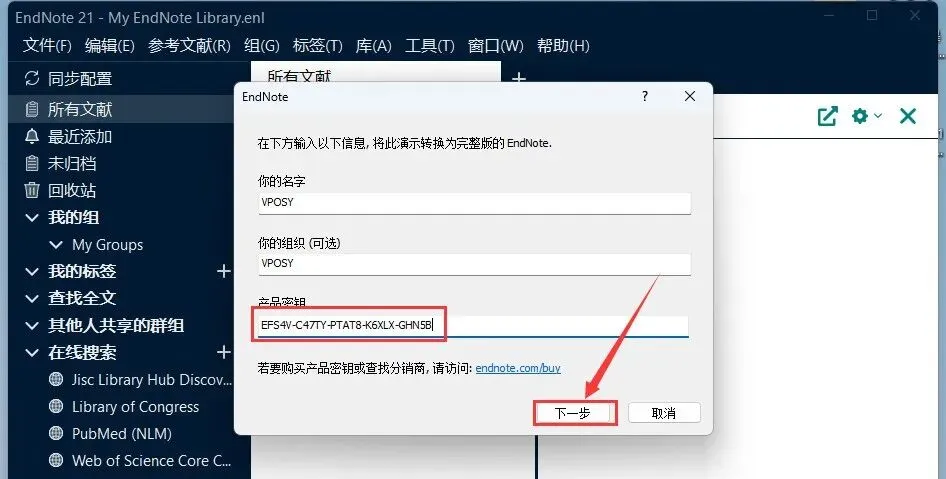Click the PubMed (NLM) globe icon

56,433
